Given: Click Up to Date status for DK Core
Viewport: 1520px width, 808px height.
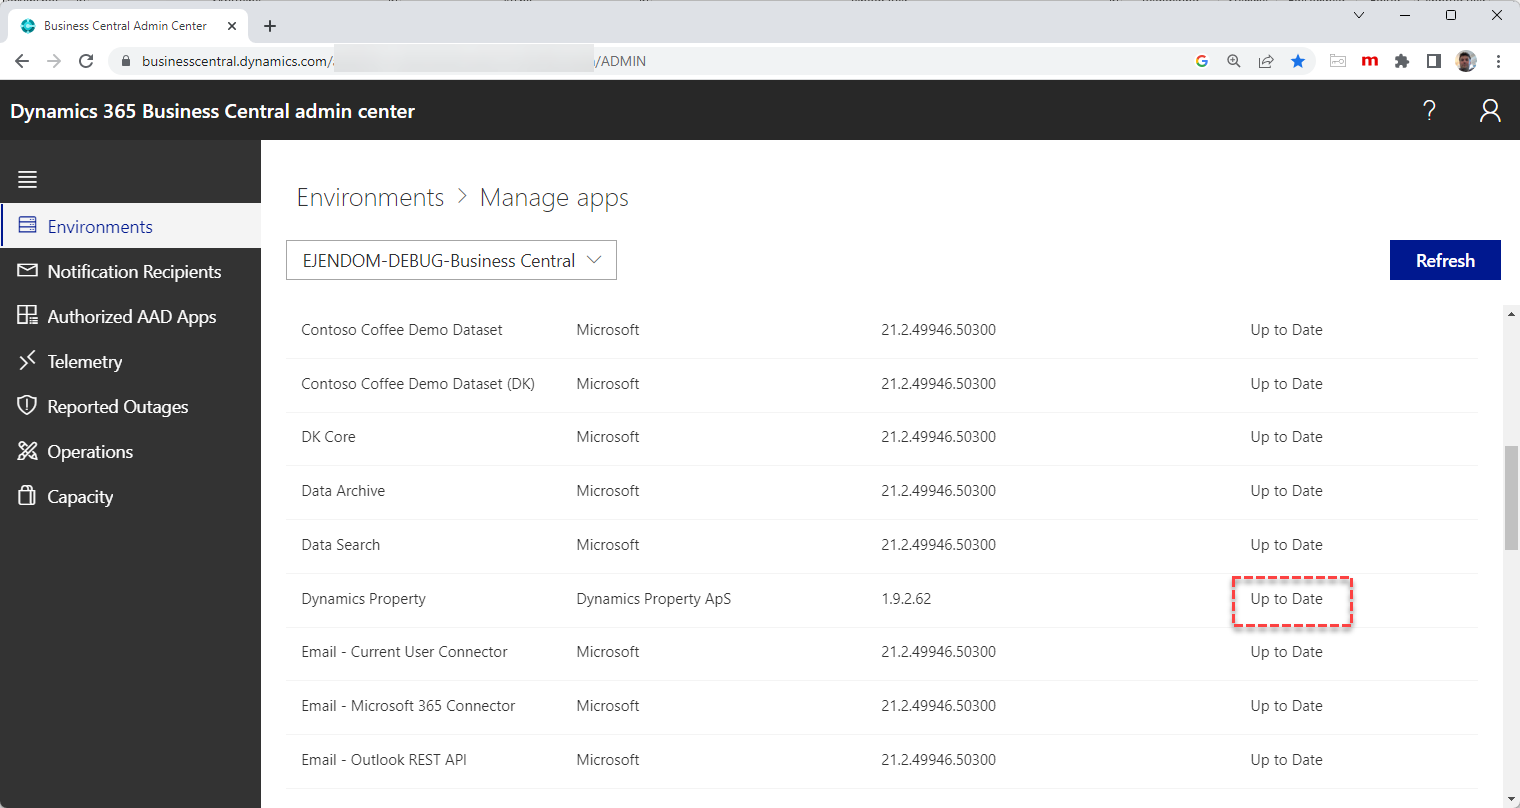Looking at the screenshot, I should pyautogui.click(x=1287, y=437).
